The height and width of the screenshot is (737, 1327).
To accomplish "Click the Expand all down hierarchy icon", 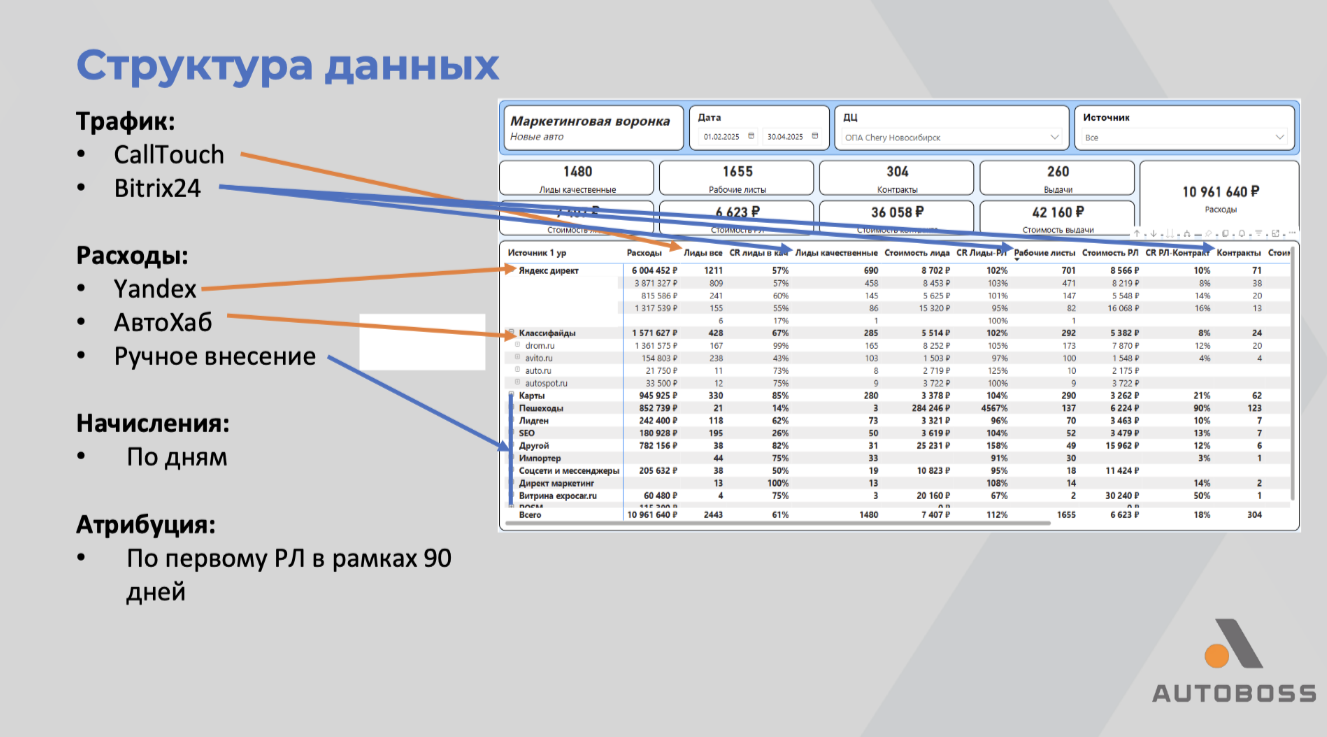I will (1187, 233).
